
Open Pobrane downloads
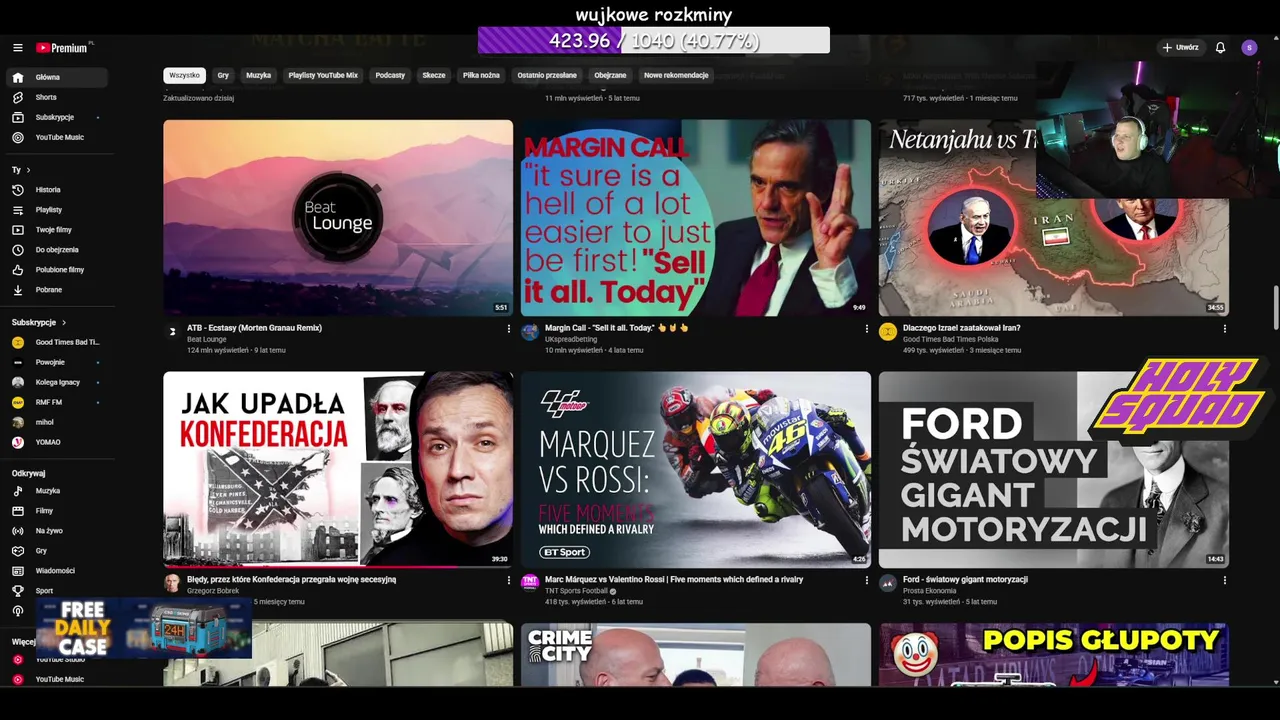56,289
